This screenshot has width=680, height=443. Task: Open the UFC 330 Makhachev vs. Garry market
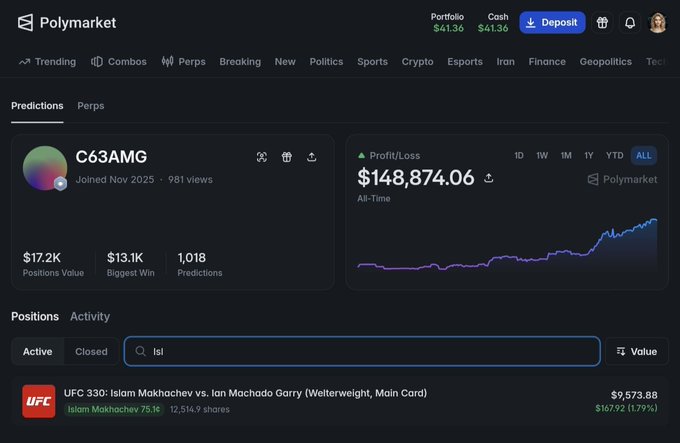(245, 393)
